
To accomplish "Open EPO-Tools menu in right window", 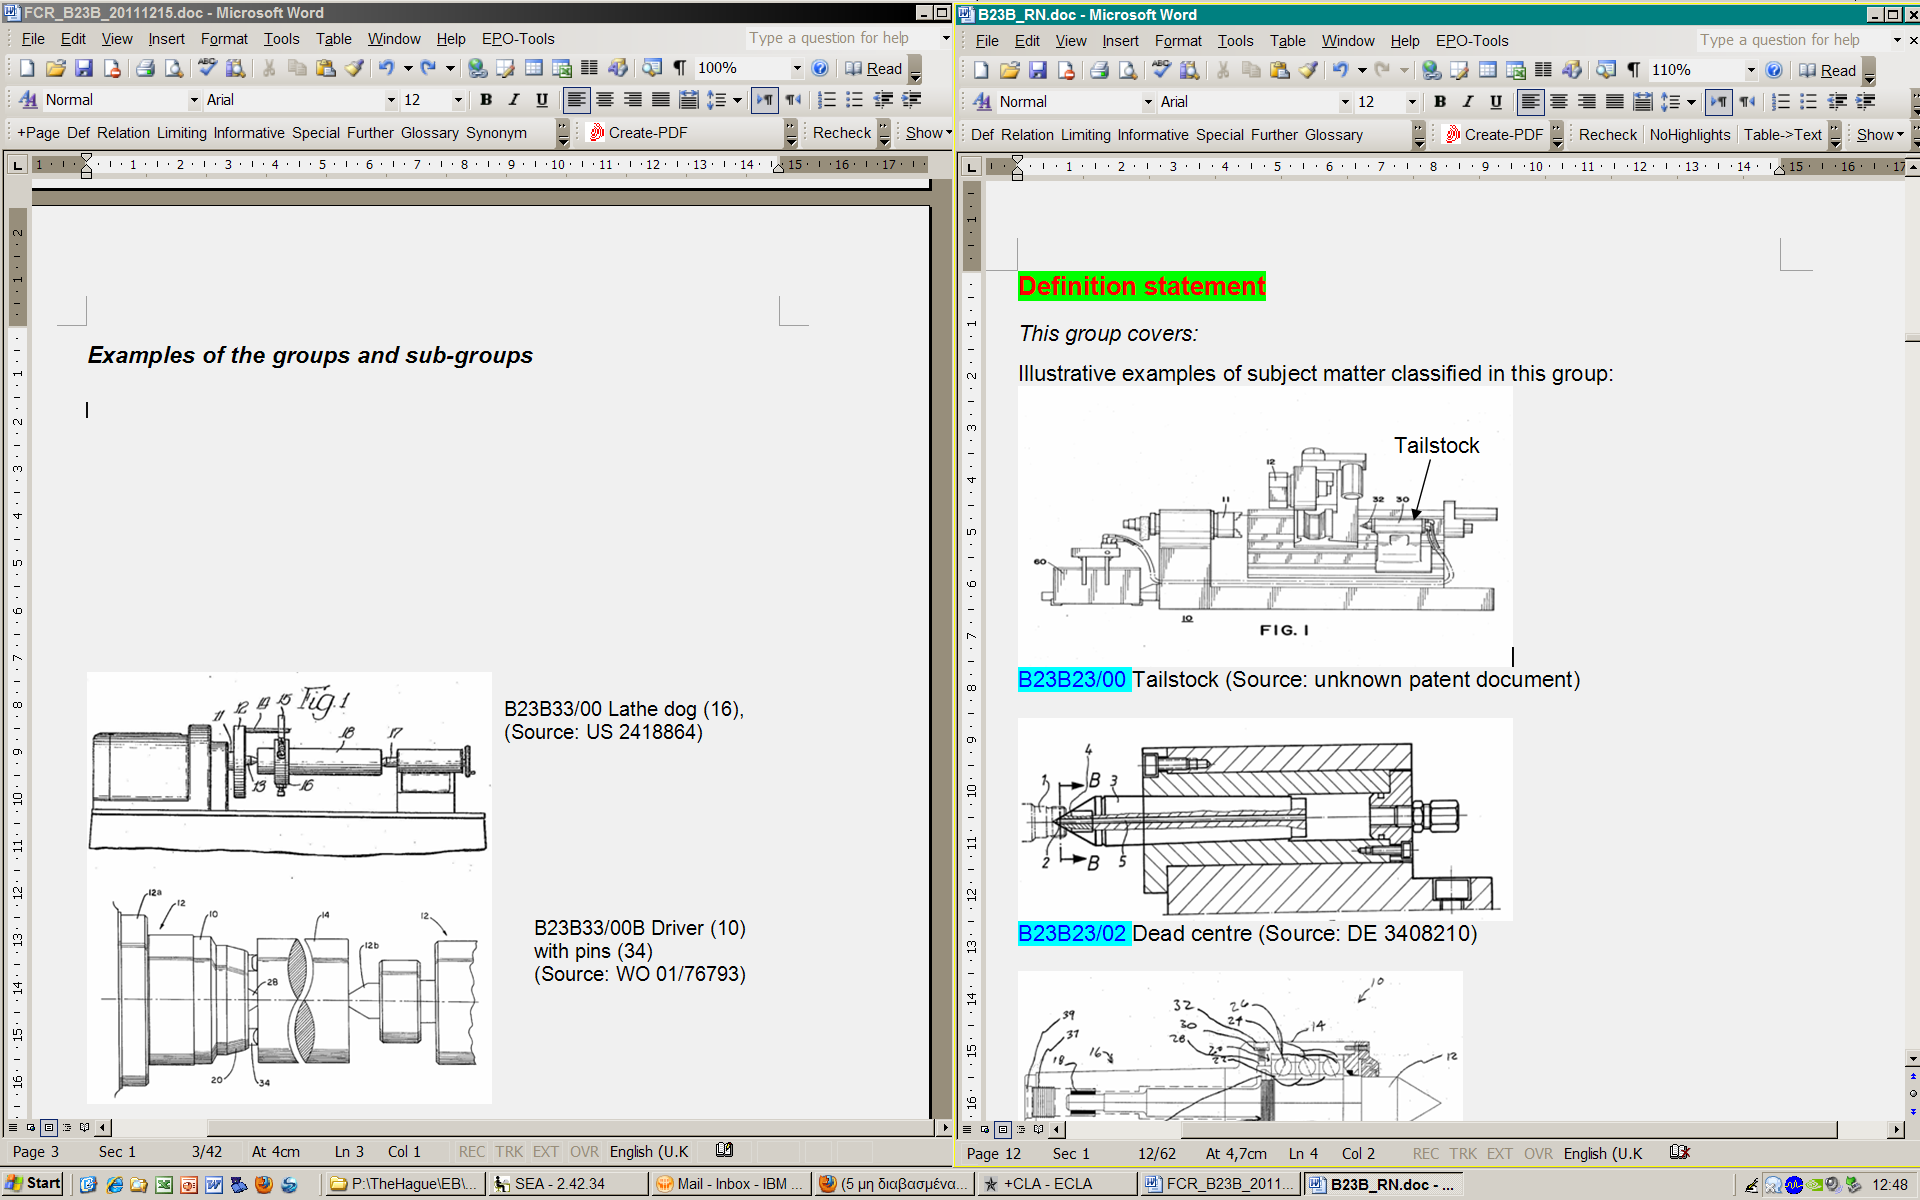I will tap(1471, 41).
